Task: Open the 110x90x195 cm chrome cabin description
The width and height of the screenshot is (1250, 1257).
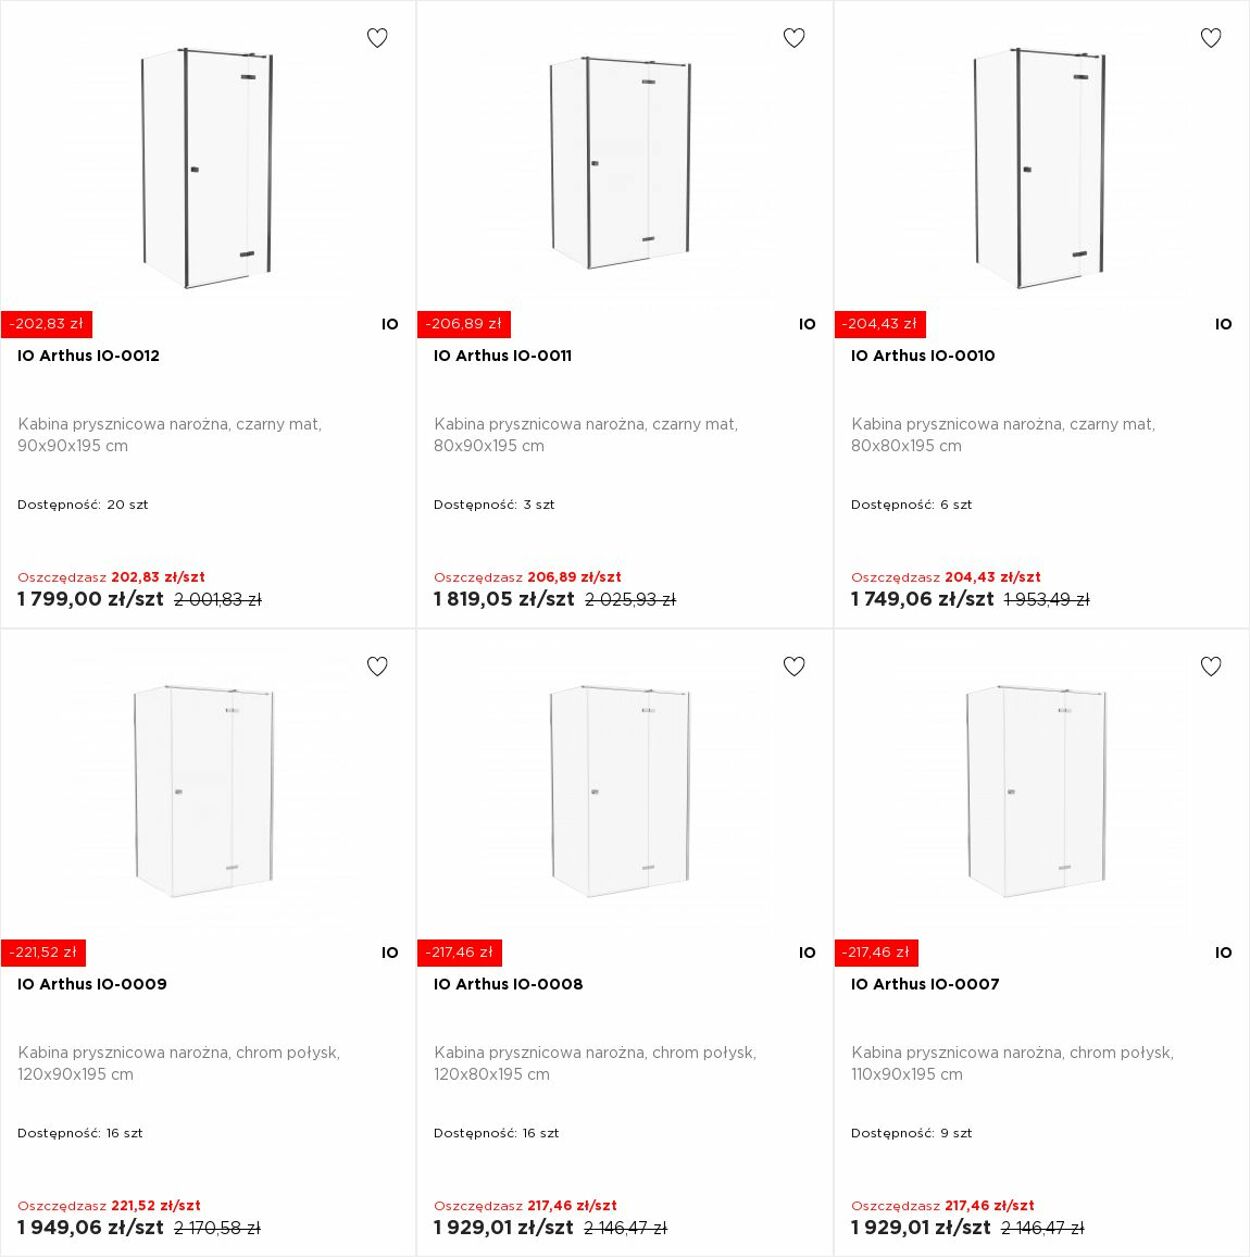Action: pos(1012,1064)
